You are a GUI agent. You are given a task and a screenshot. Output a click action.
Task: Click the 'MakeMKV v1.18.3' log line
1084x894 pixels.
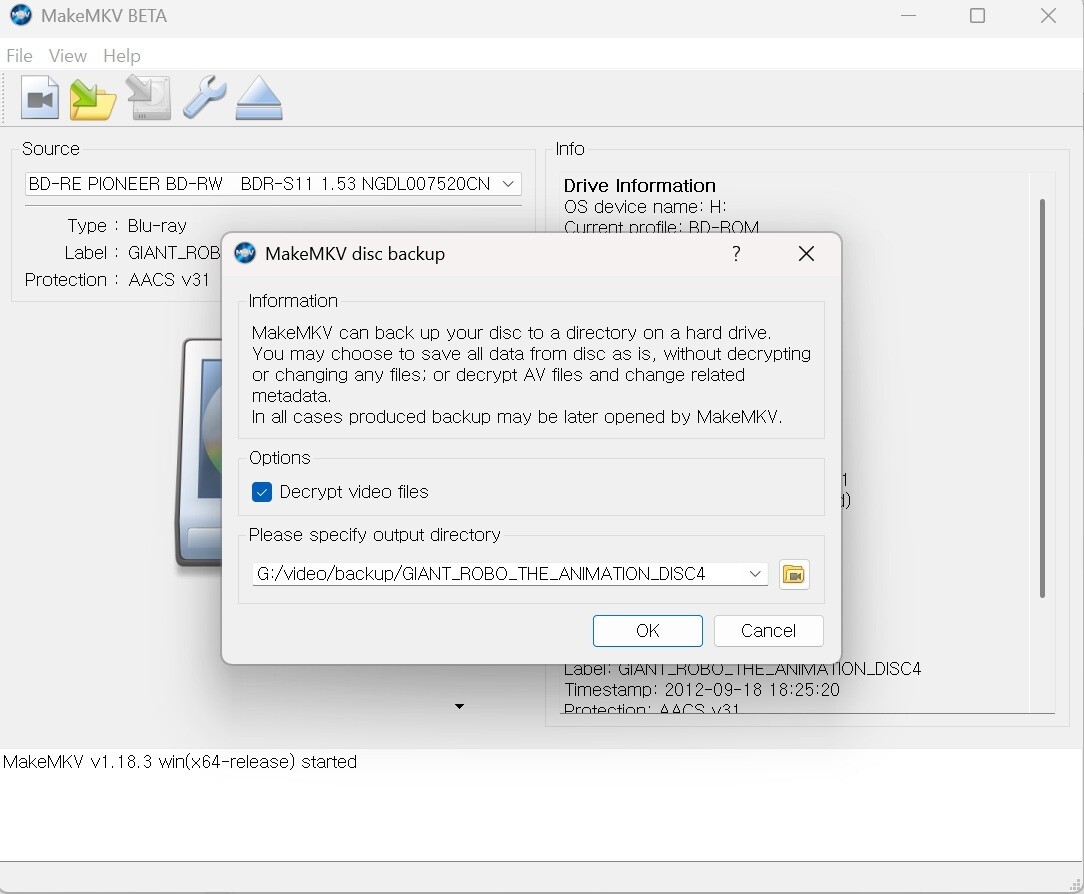180,761
